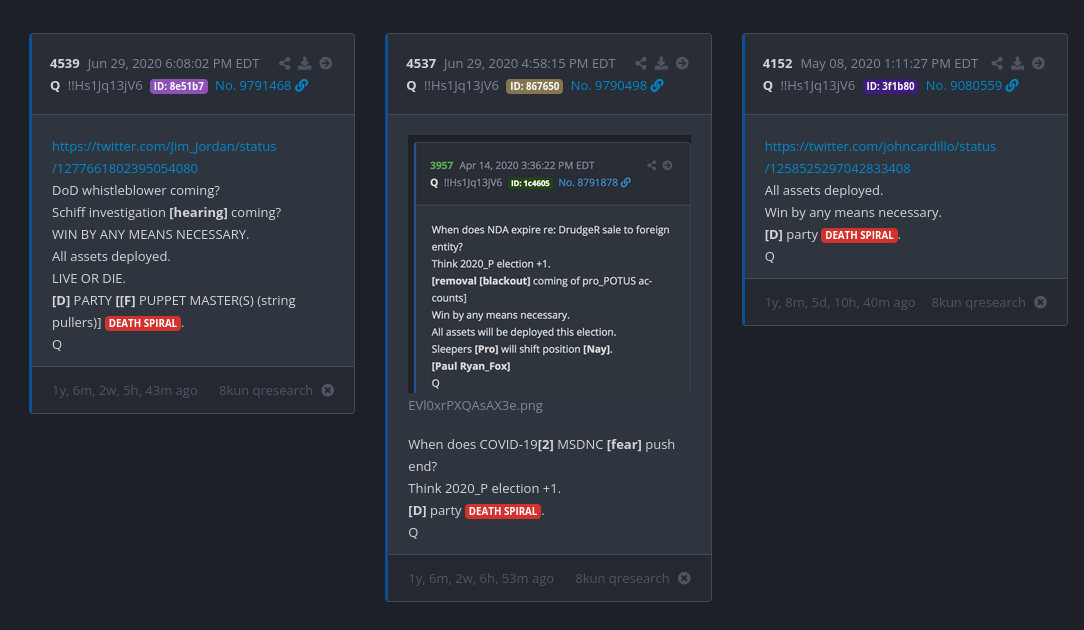Click '[Paul Ryan_Fox]' in embedded post
The image size is (1084, 630).
pos(471,366)
